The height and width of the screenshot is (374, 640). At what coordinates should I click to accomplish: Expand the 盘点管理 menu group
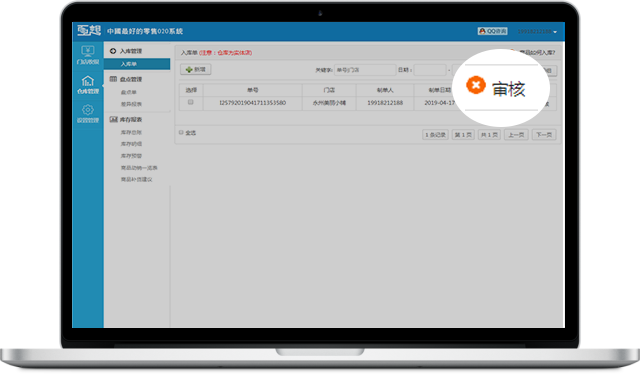tap(126, 79)
